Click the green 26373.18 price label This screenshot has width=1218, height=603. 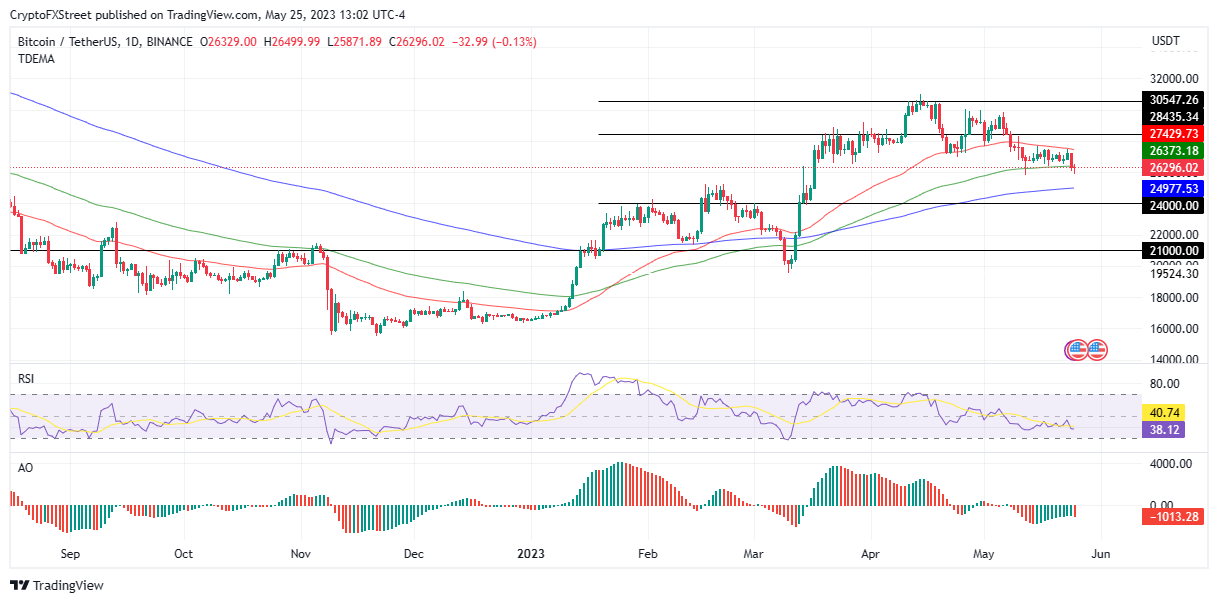[1173, 150]
